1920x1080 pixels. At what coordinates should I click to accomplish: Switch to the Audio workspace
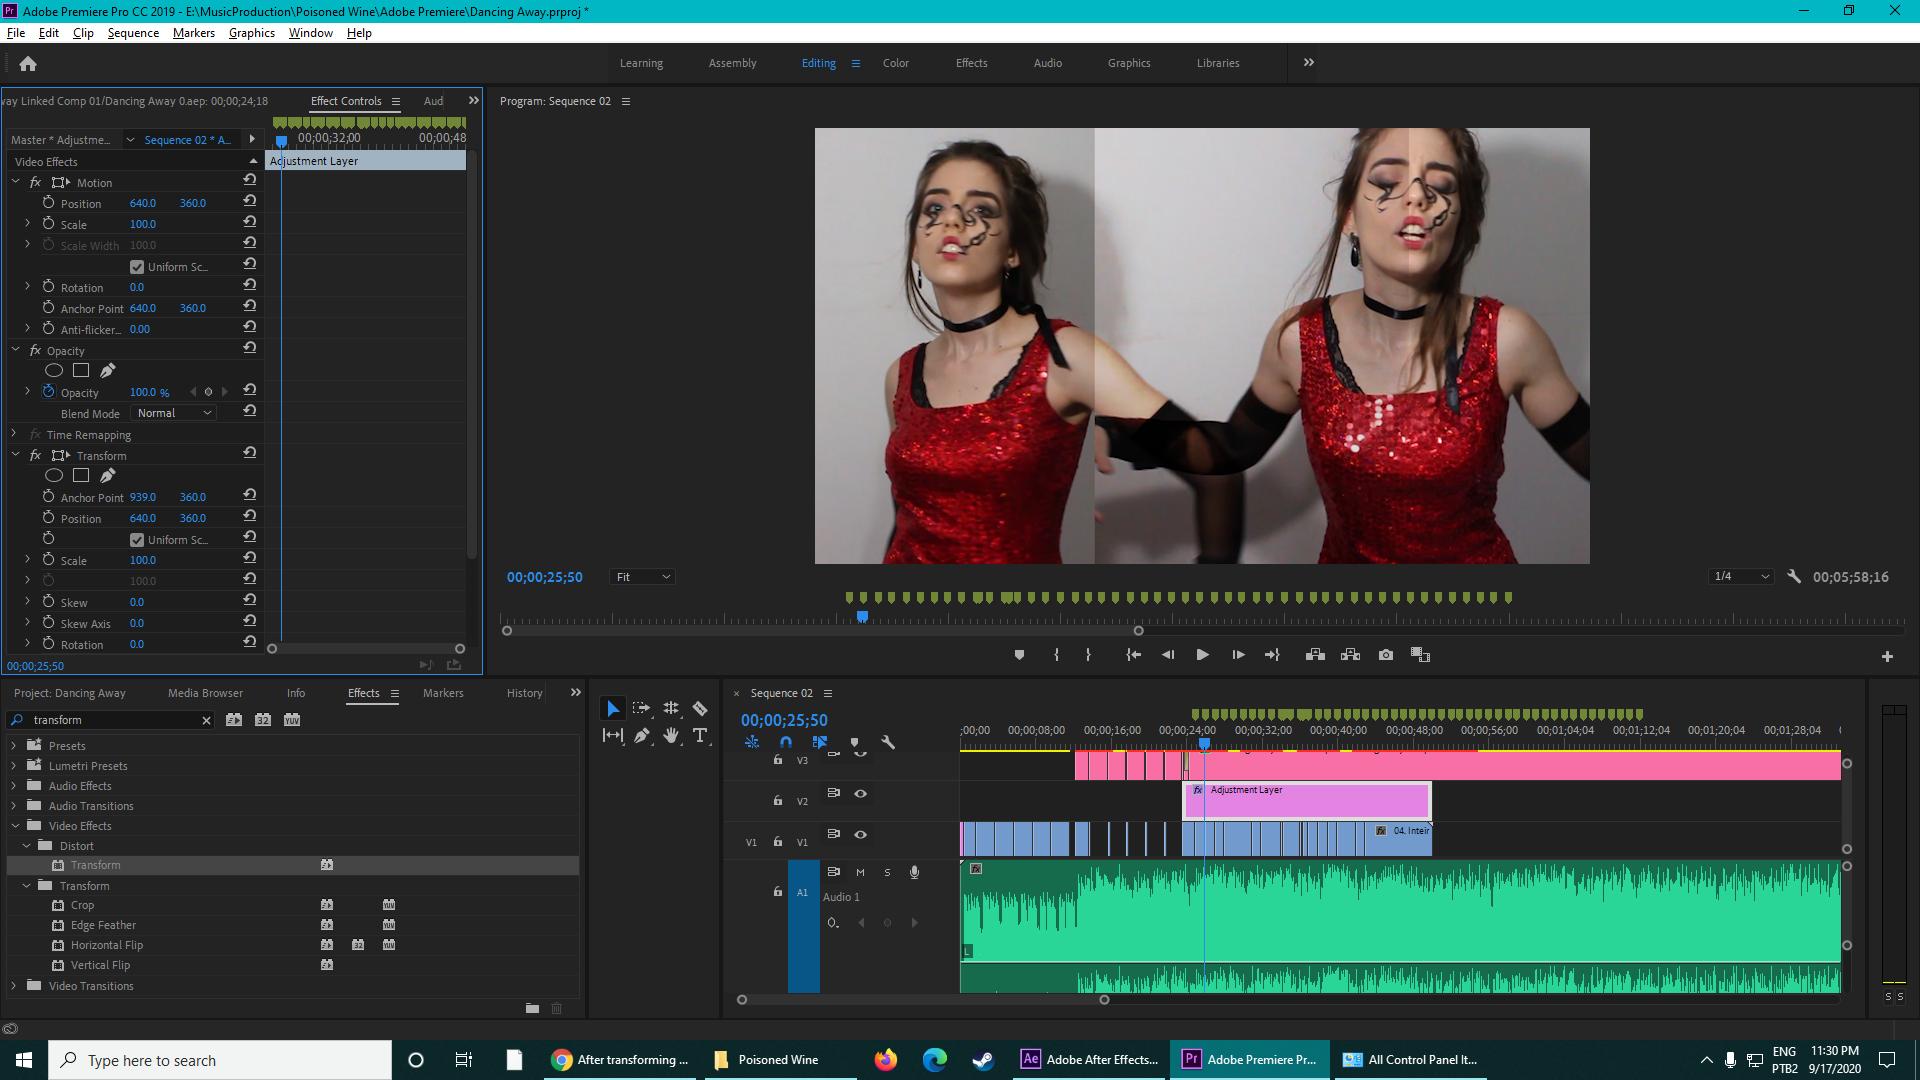[1047, 63]
